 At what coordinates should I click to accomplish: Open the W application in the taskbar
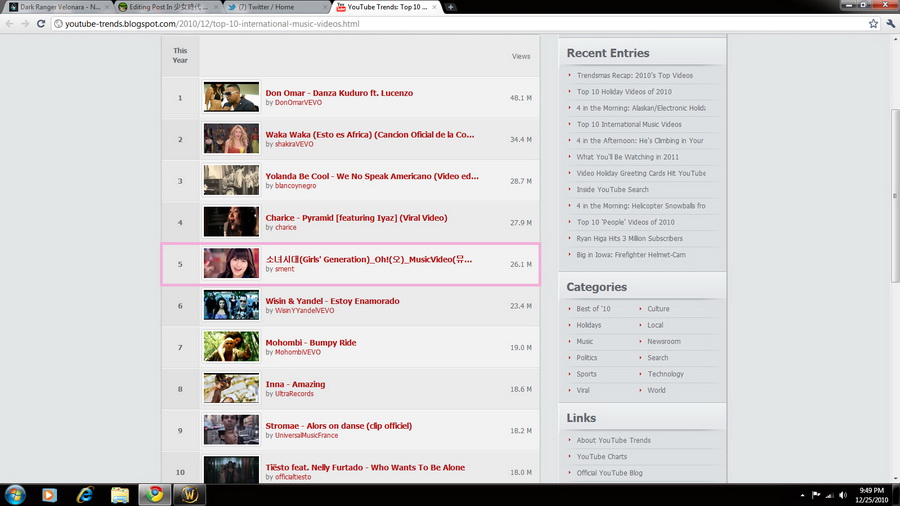[189, 495]
